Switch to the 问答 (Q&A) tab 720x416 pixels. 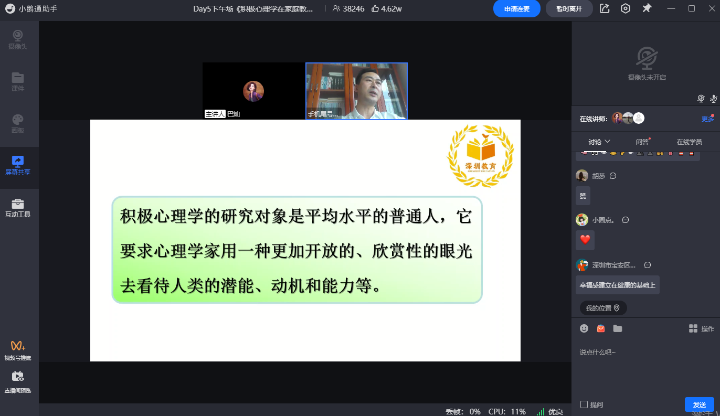(x=642, y=141)
